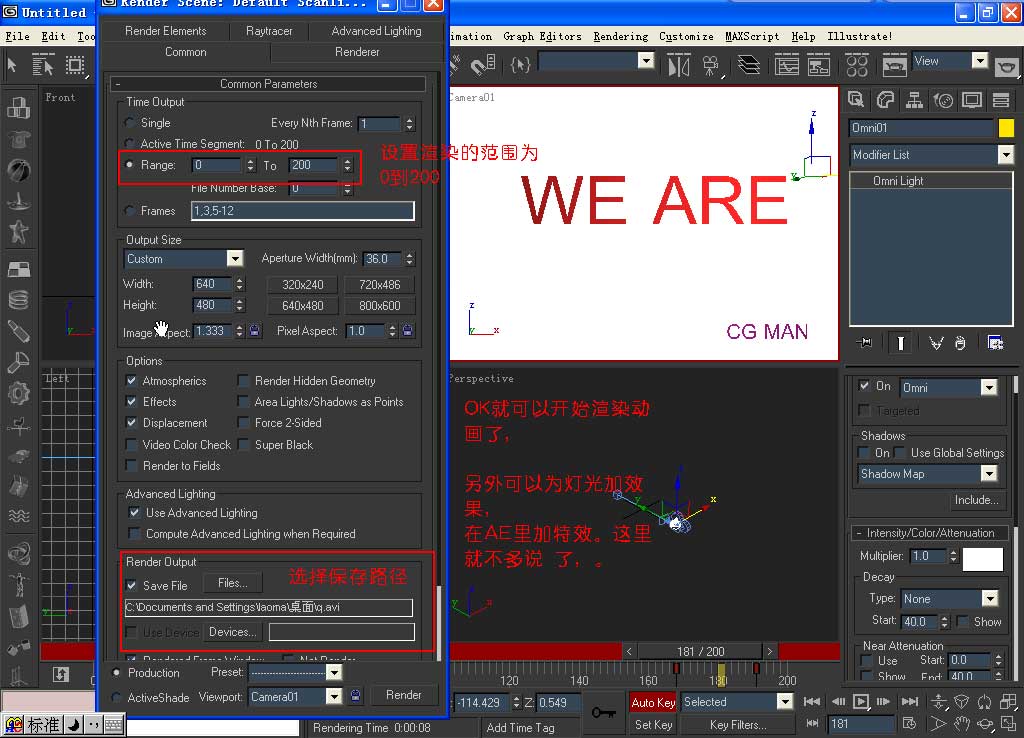The image size is (1024, 738).
Task: Enable Render Hidden Geometry
Action: click(x=243, y=381)
